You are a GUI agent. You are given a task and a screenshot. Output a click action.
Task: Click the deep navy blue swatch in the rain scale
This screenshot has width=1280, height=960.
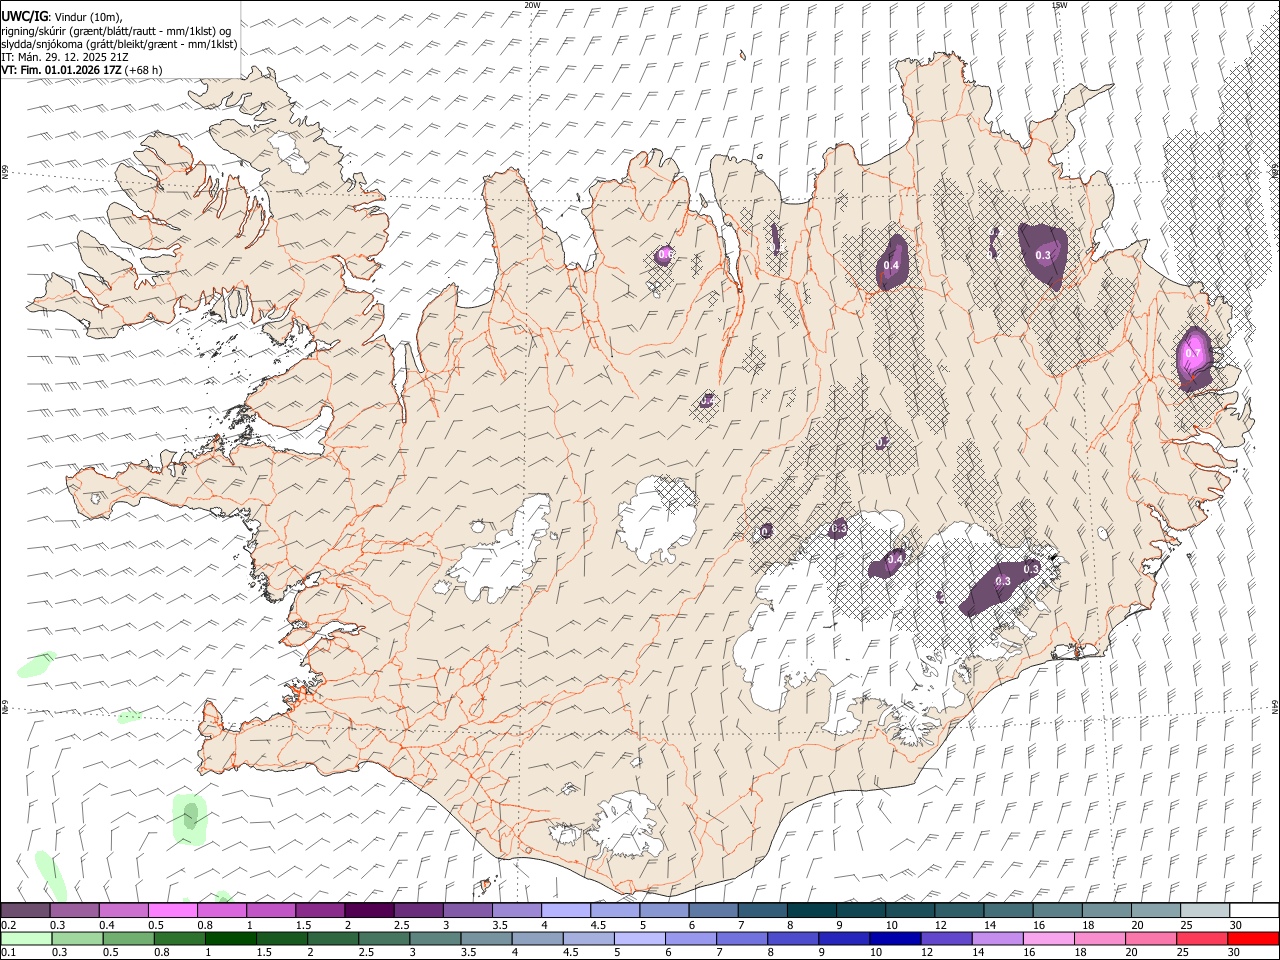click(895, 938)
